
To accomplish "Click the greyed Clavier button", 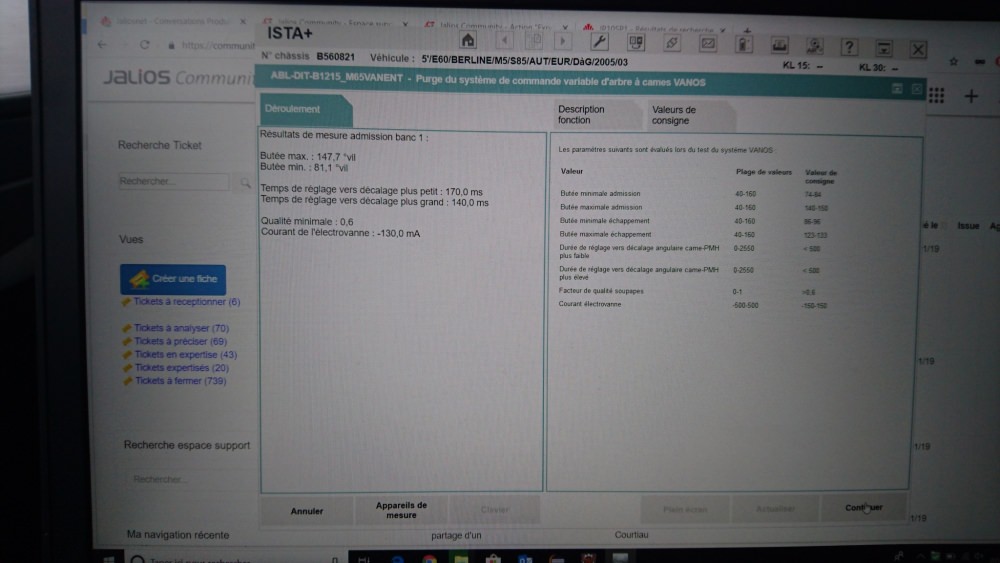I will (494, 509).
